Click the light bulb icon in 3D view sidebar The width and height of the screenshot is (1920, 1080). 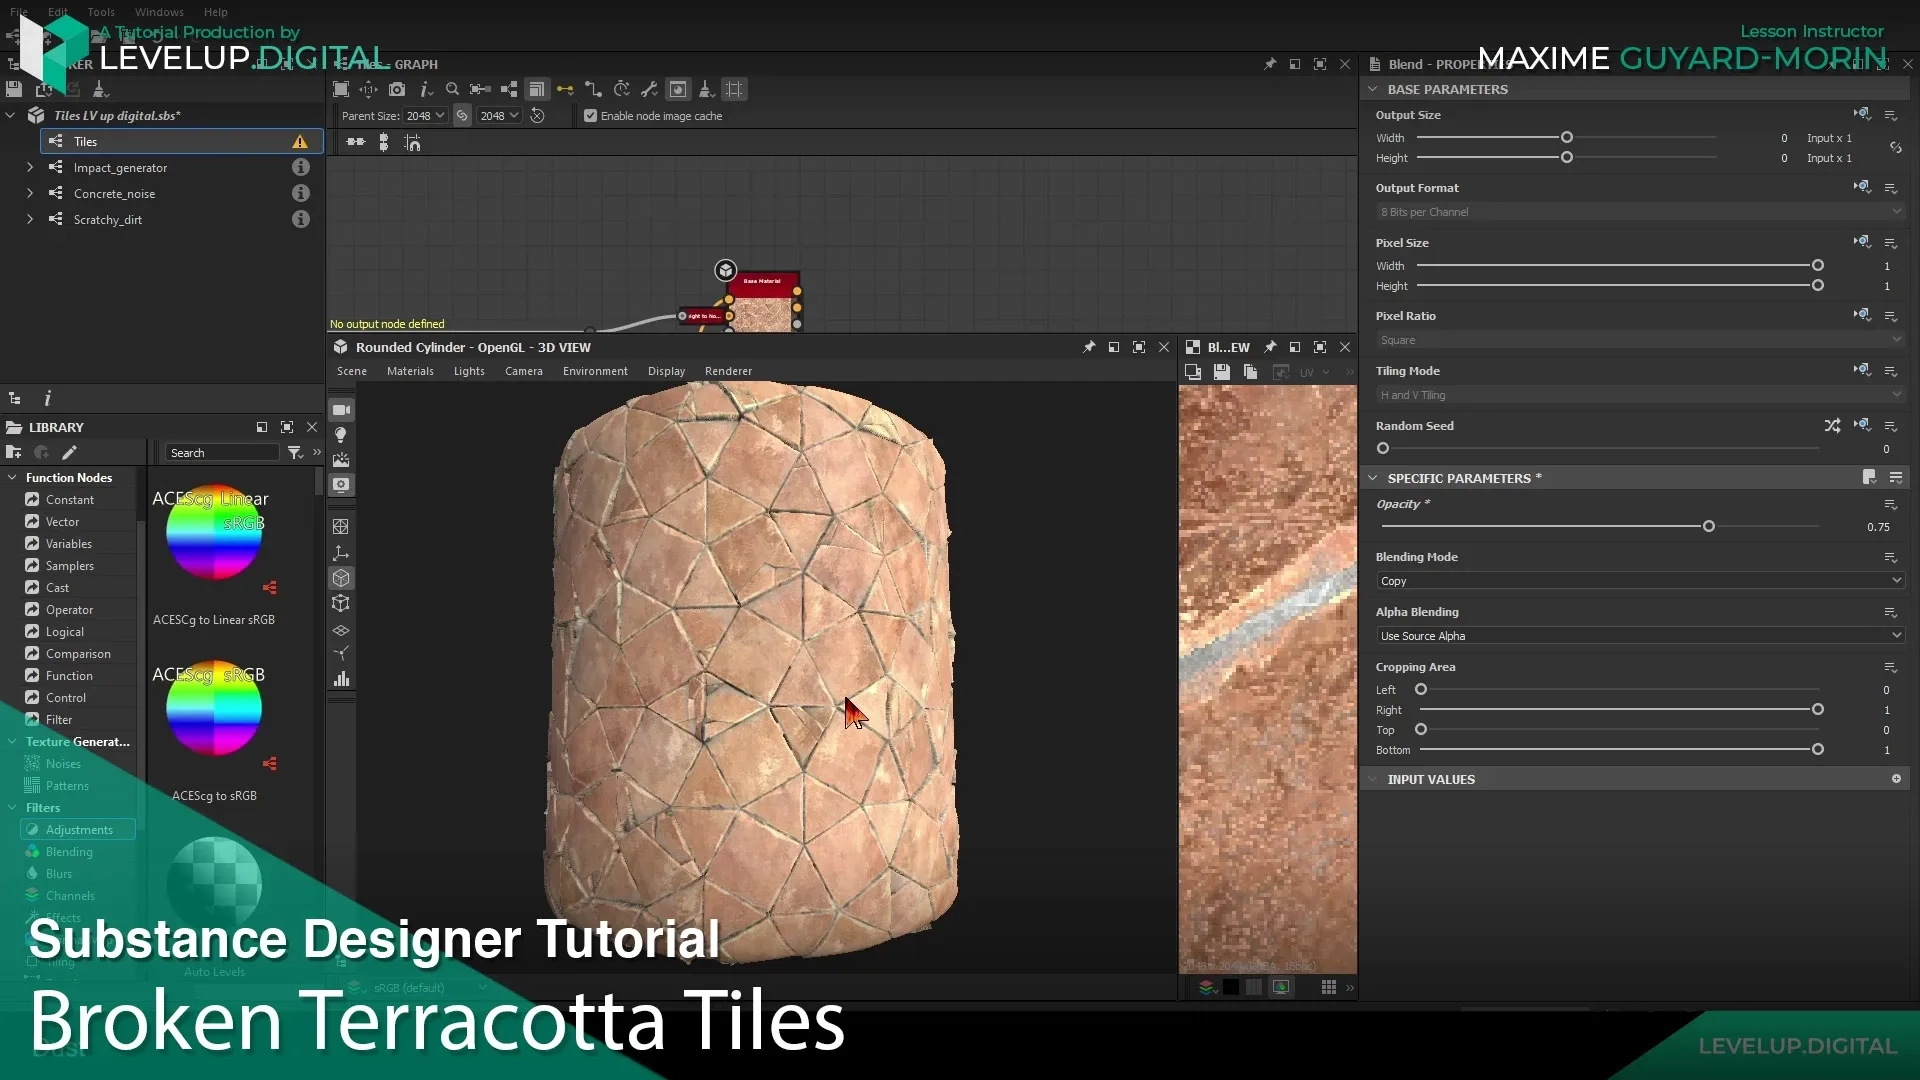341,435
